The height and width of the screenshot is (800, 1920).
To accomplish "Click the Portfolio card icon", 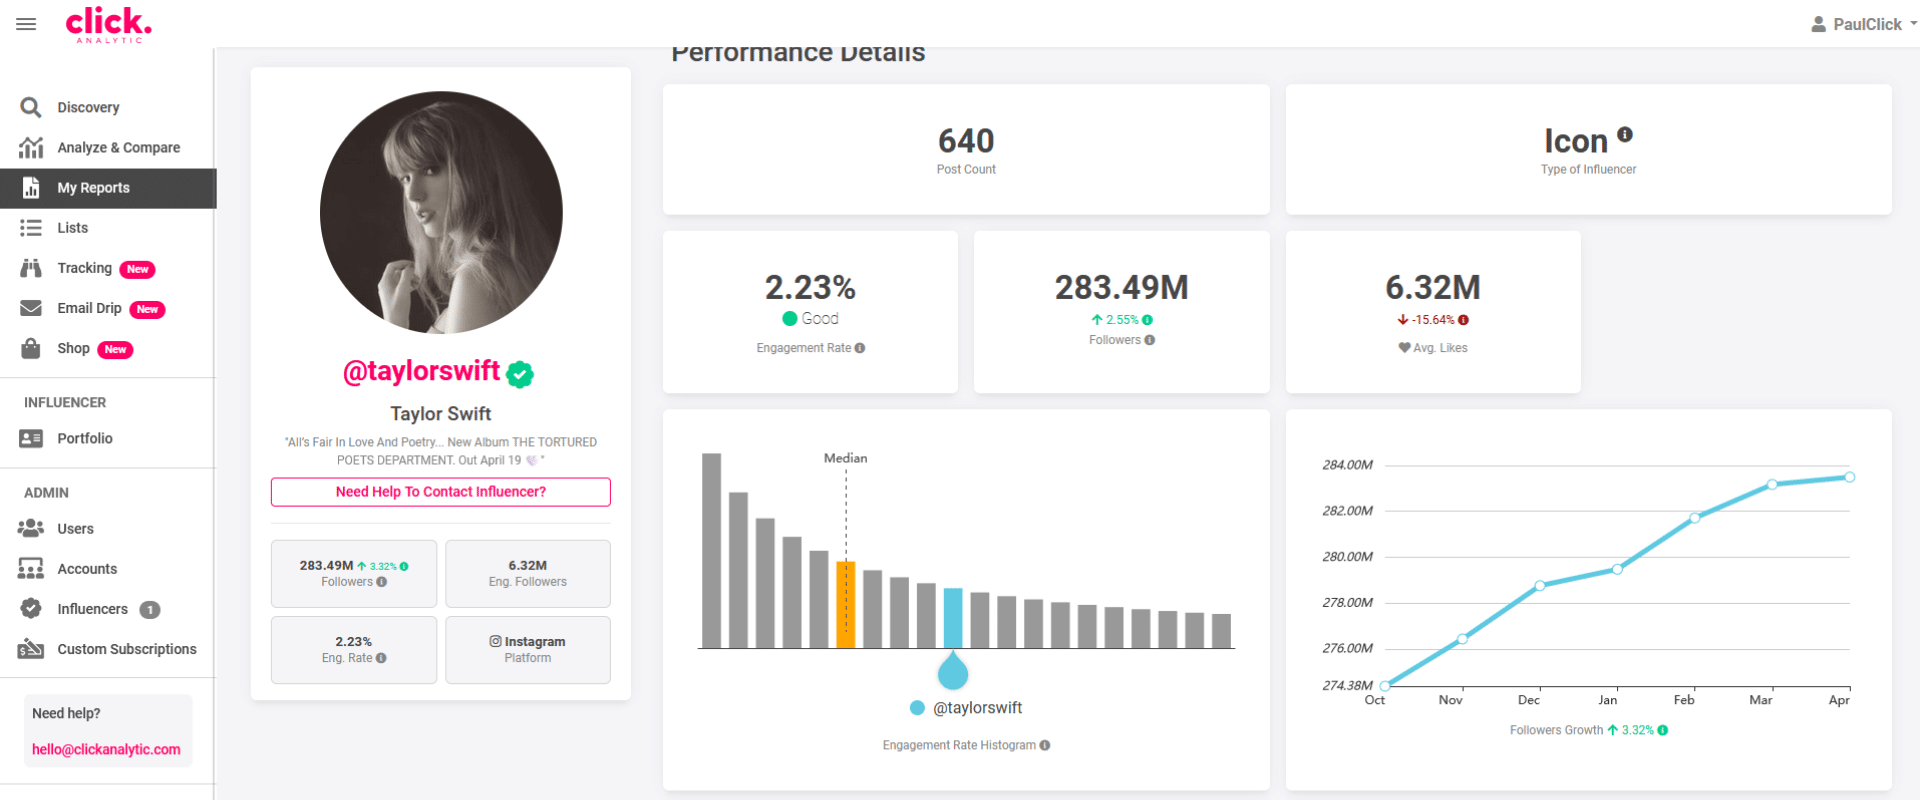I will [31, 438].
